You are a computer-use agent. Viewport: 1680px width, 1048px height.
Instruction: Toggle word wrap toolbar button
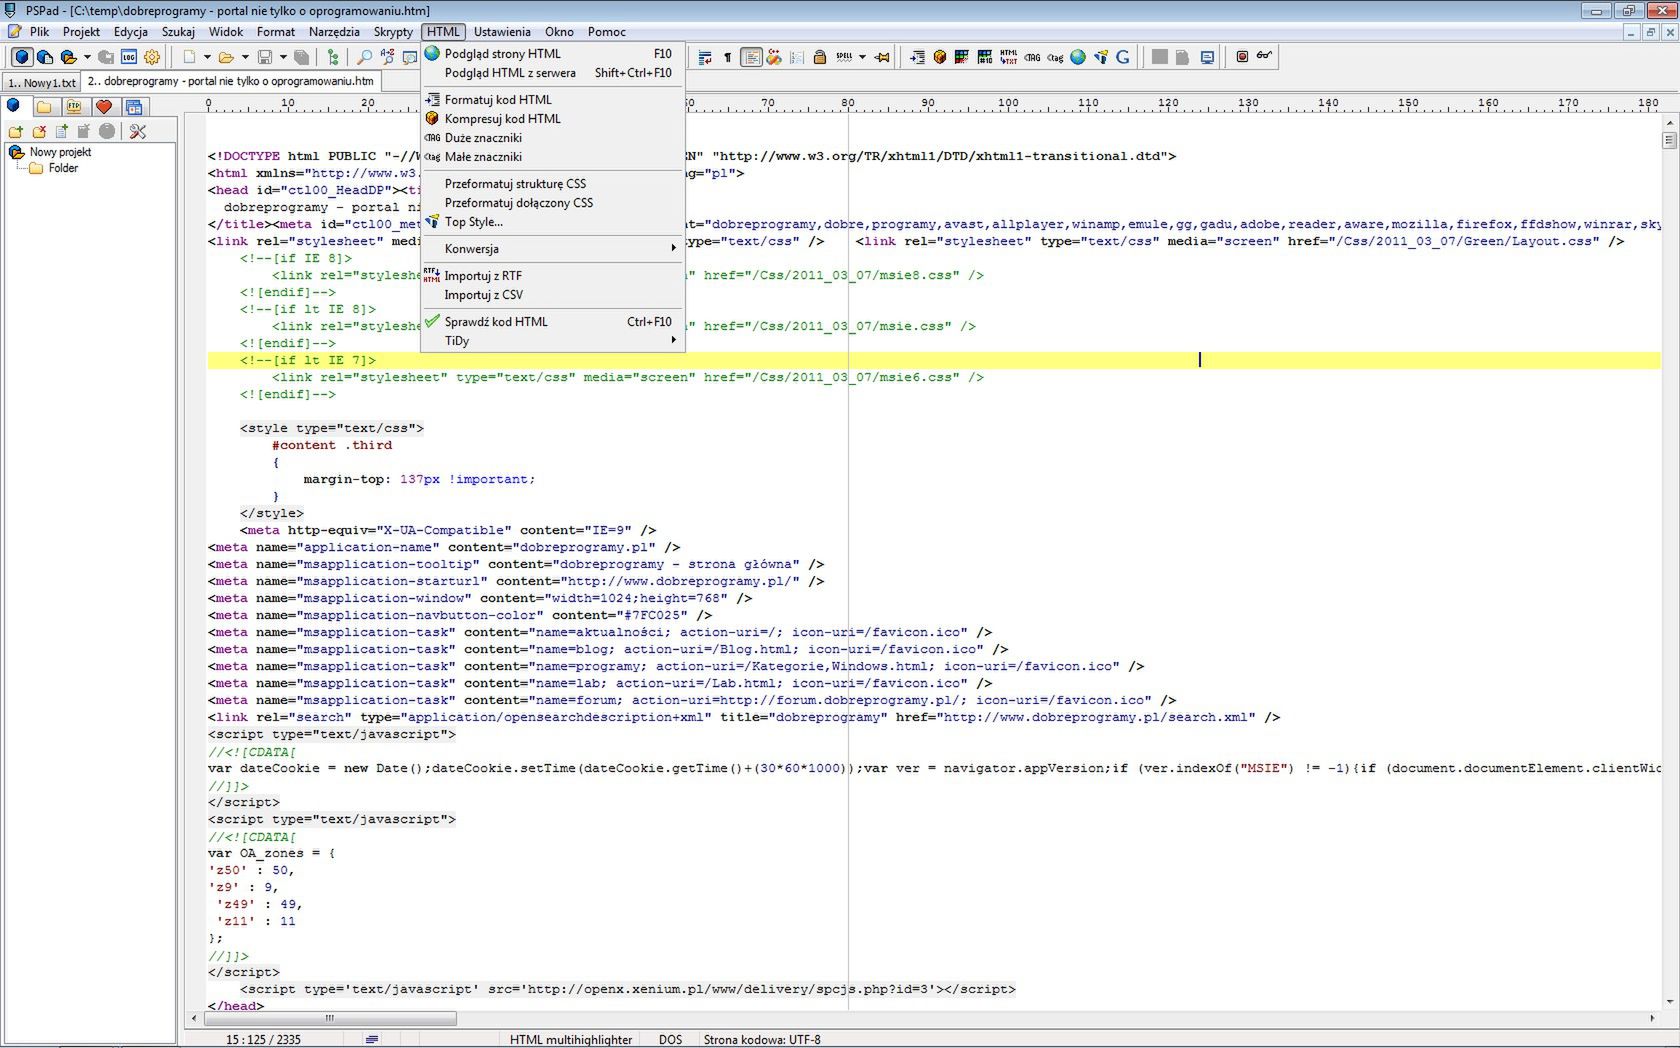(x=705, y=57)
